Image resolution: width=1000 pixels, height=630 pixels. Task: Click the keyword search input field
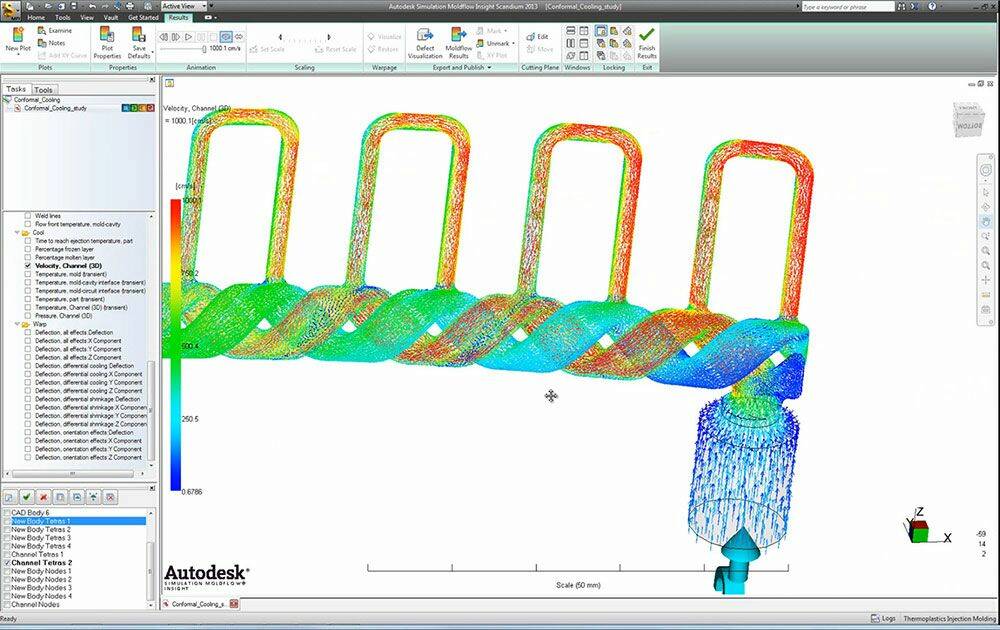[848, 6]
